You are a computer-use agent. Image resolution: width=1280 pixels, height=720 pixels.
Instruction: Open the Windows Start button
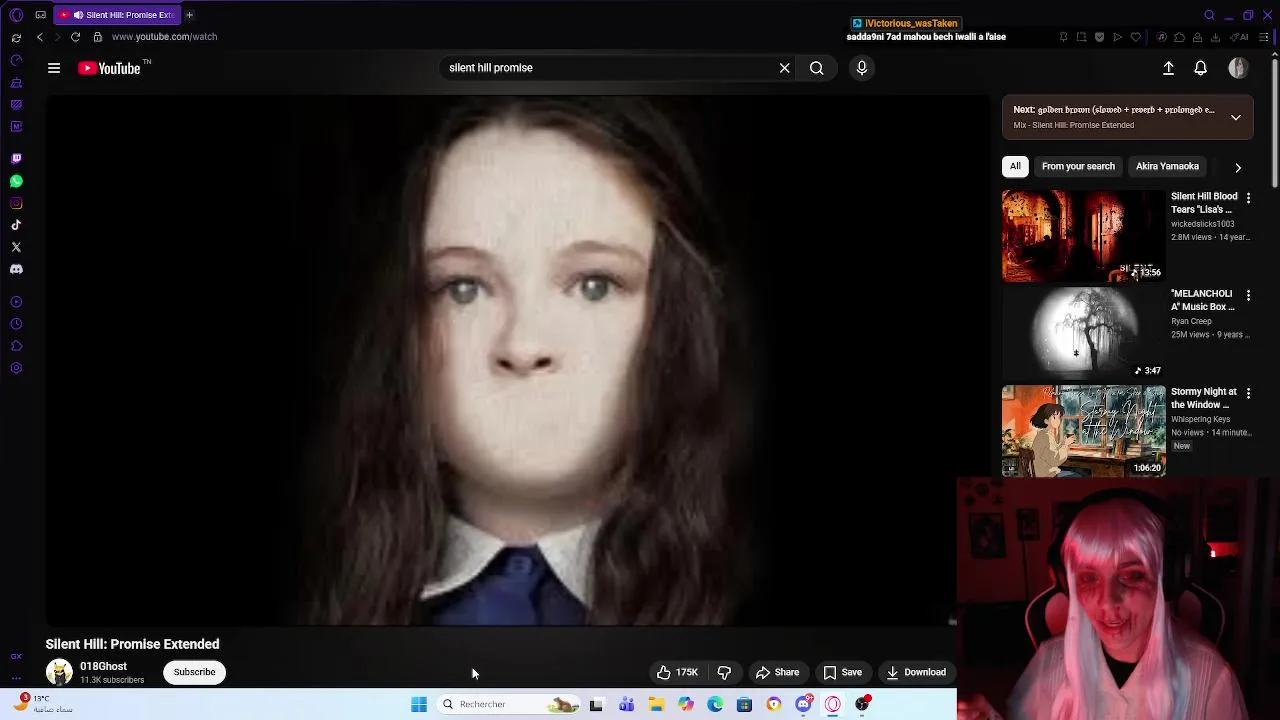(x=419, y=704)
